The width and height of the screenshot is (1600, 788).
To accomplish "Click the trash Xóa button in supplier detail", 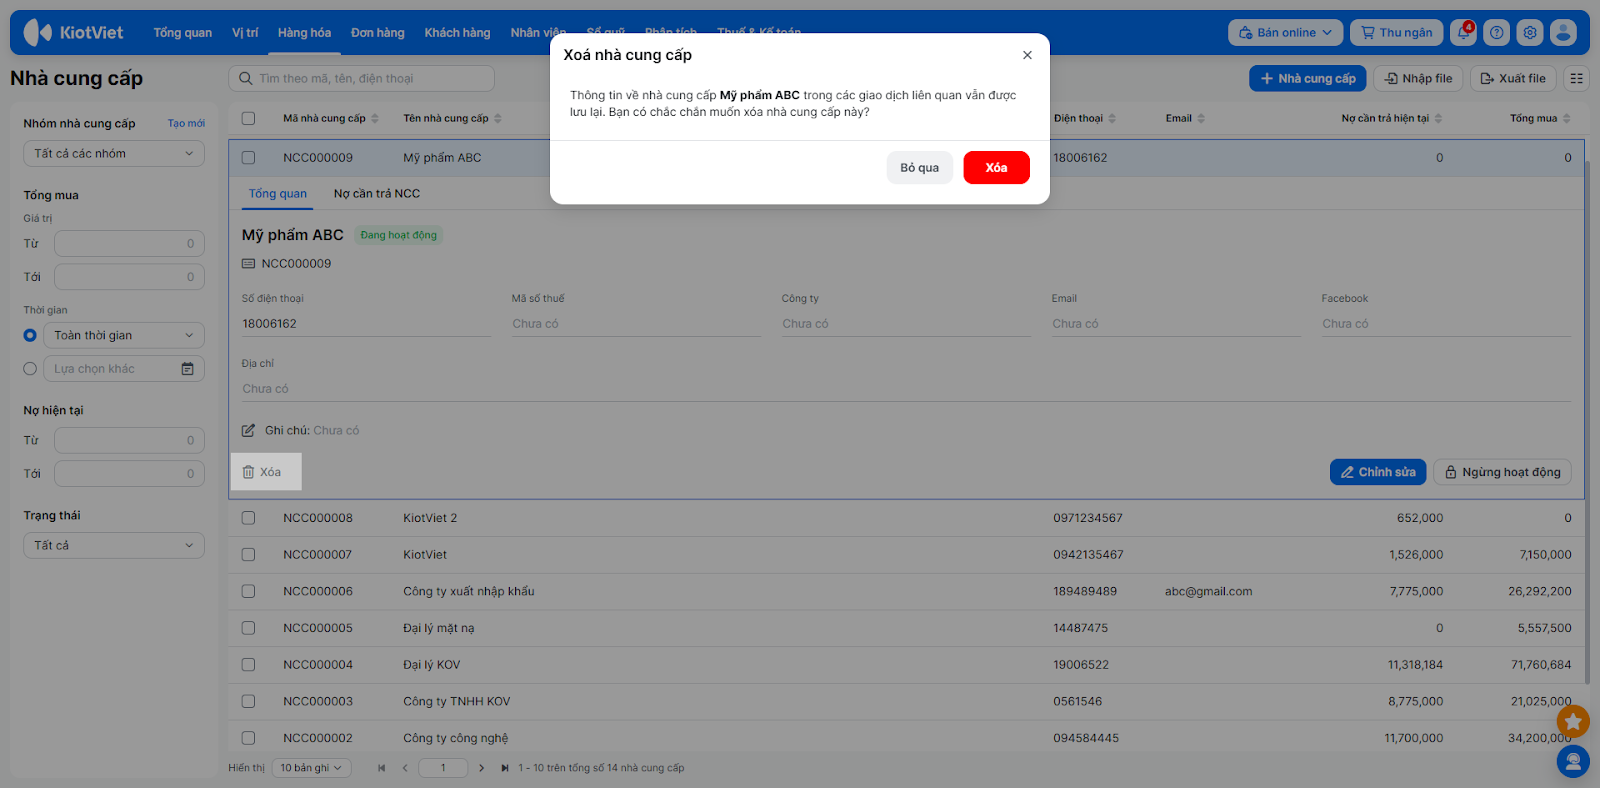I will click(266, 472).
